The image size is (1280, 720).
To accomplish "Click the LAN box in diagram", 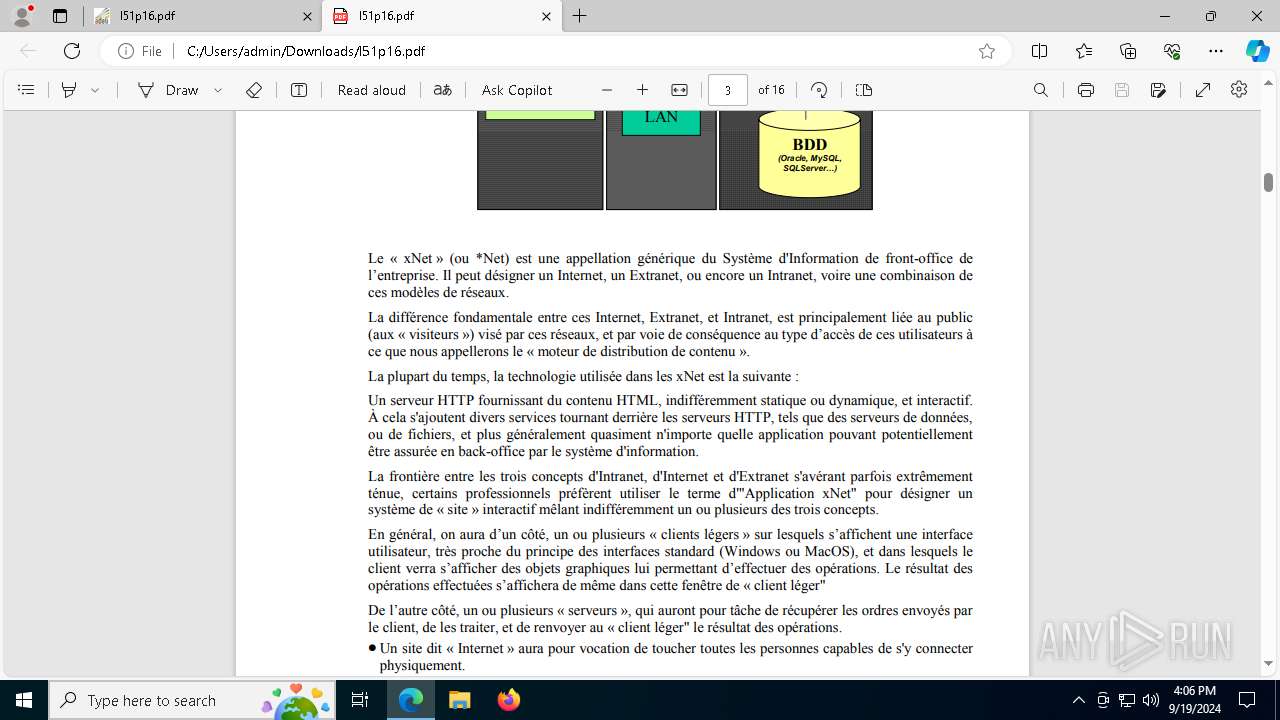I will tap(661, 121).
